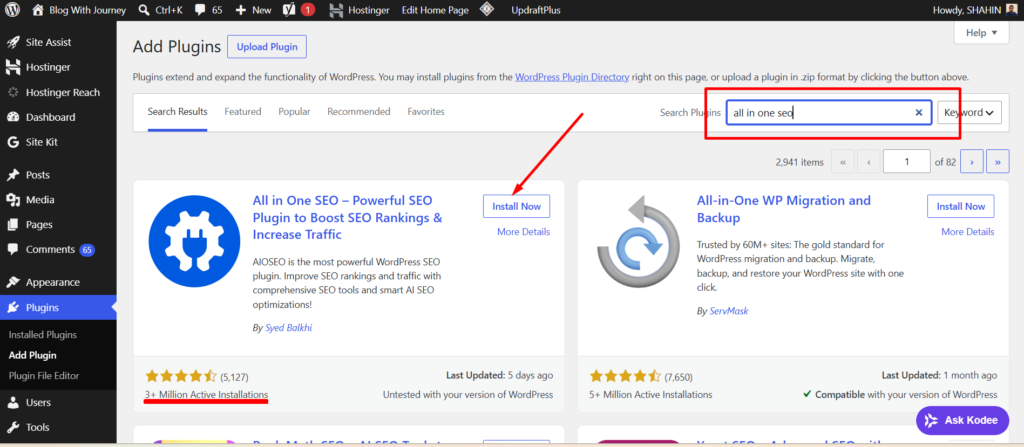The width and height of the screenshot is (1024, 447).
Task: Click the current page number field
Action: click(x=906, y=161)
